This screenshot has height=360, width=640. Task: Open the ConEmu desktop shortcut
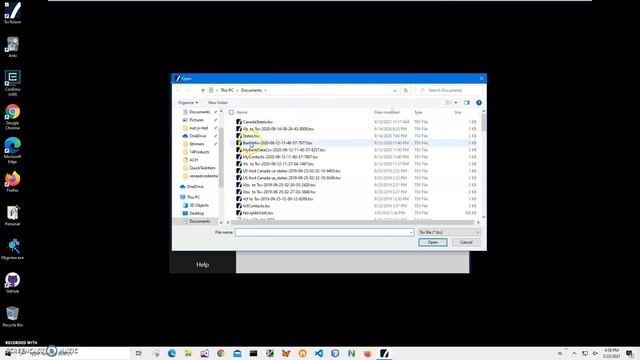pos(13,83)
